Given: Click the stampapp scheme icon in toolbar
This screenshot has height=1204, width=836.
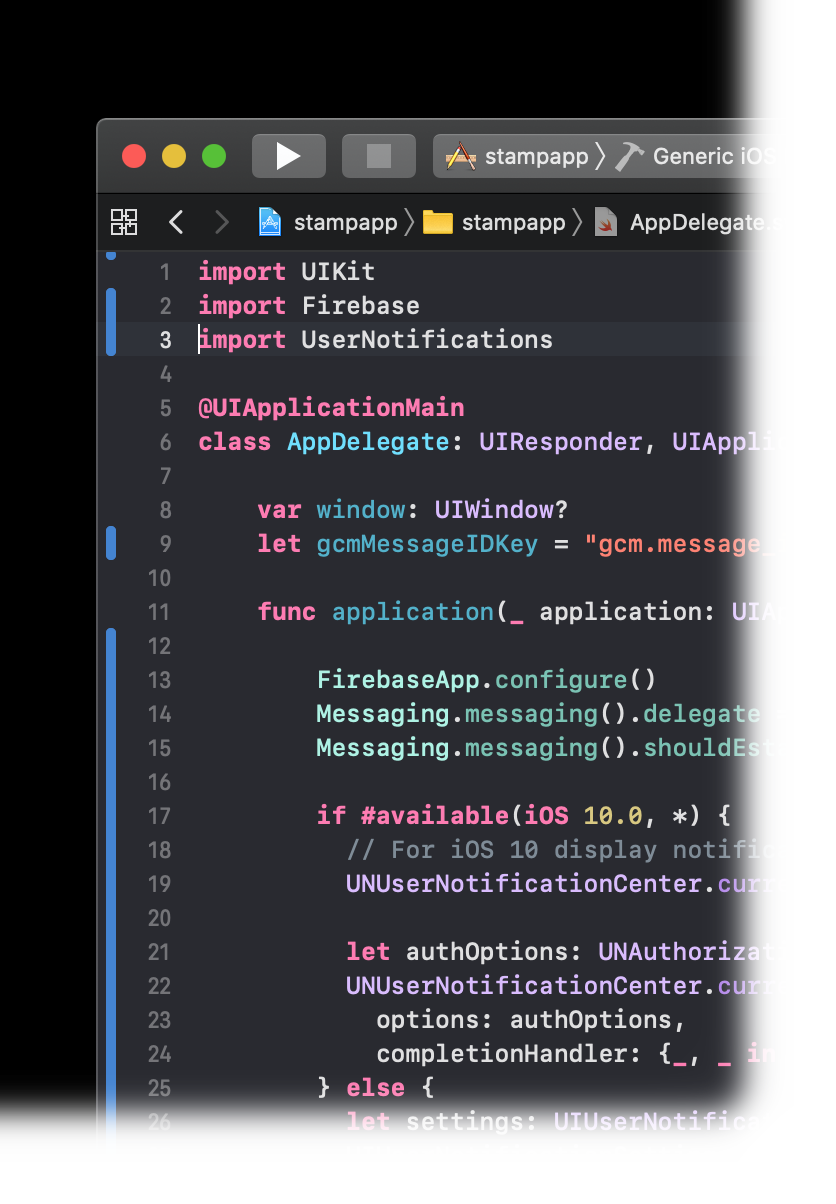Looking at the screenshot, I should [x=460, y=157].
